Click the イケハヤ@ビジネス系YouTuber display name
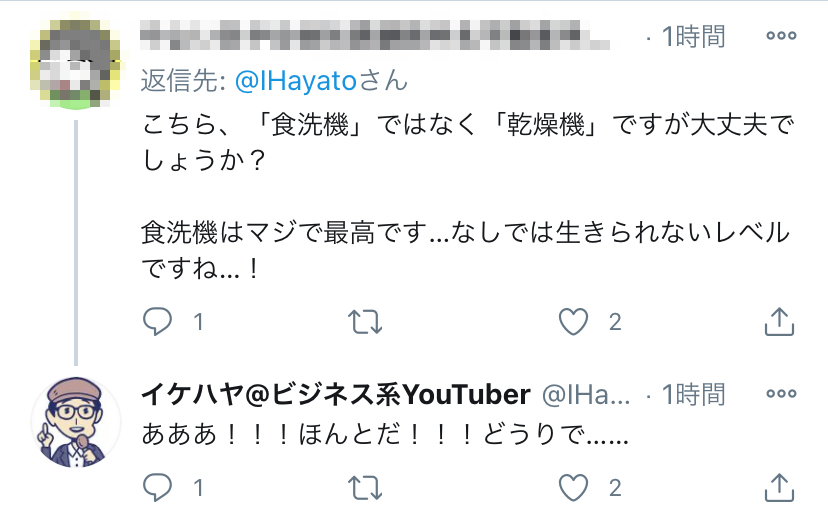 [x=336, y=396]
